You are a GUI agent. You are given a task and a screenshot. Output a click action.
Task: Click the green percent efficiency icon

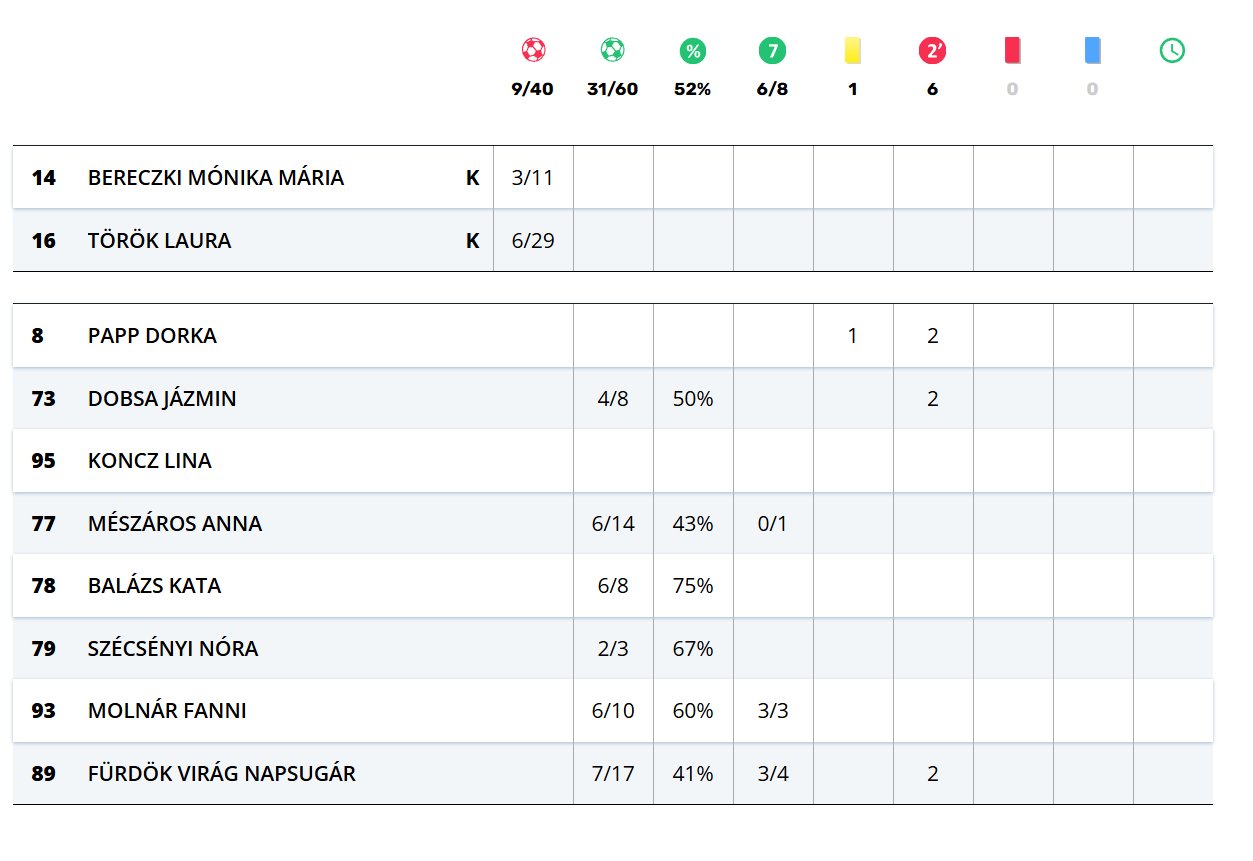point(692,50)
